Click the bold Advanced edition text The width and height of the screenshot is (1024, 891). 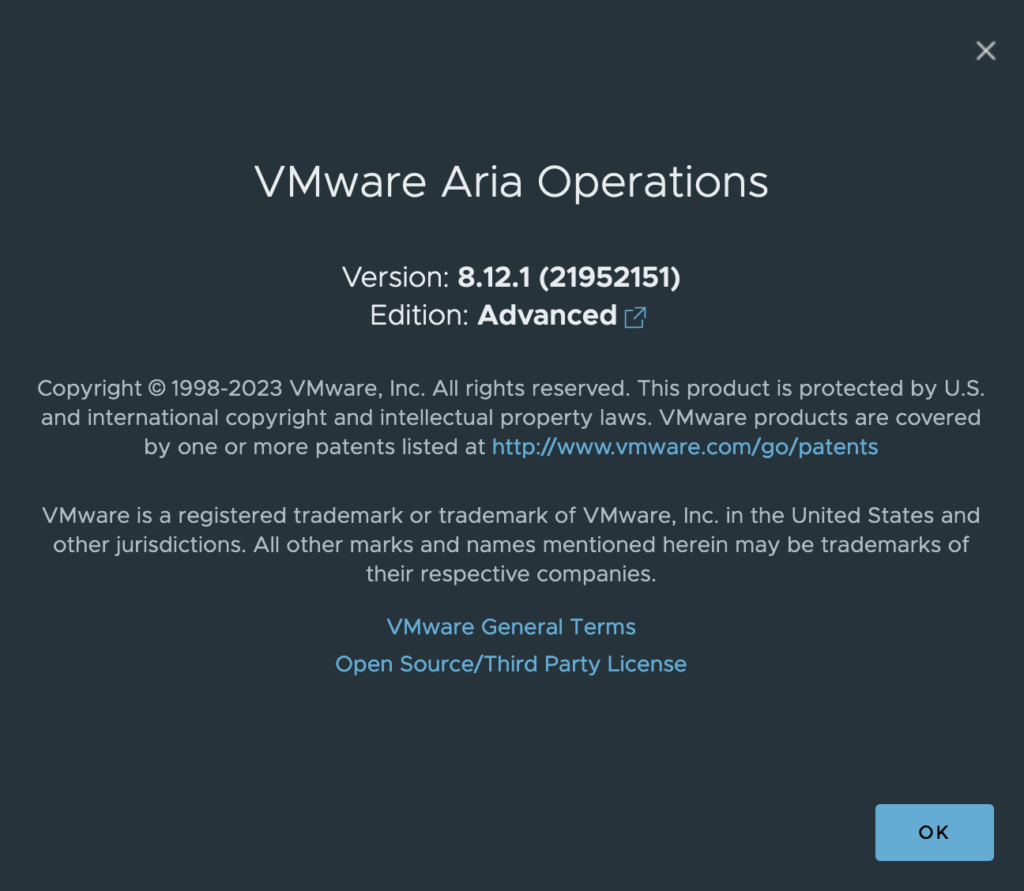point(547,316)
